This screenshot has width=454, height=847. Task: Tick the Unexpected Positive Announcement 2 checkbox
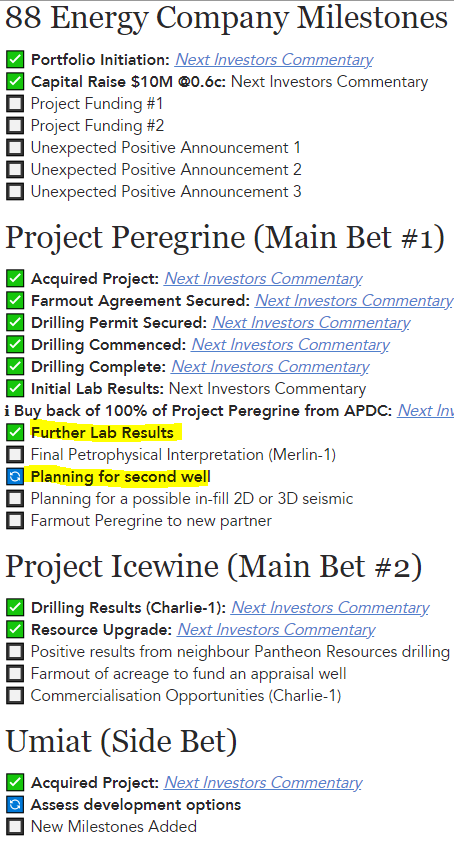(x=15, y=170)
